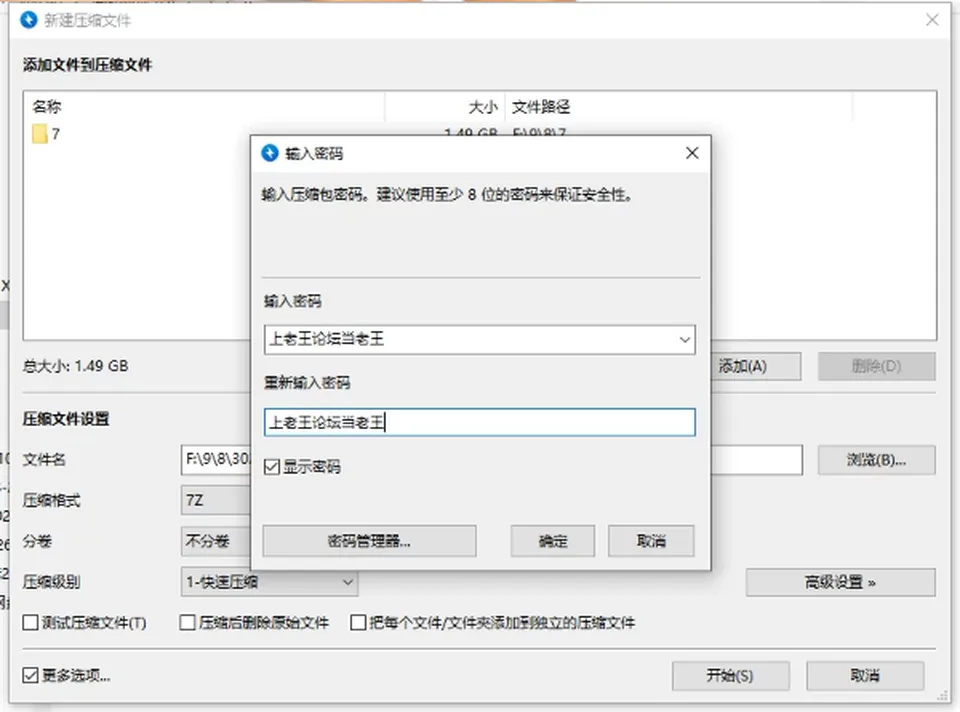The width and height of the screenshot is (960, 712).
Task: Check 把每个文件/文件夹添加到独立的压缩文件 option
Action: tap(358, 623)
